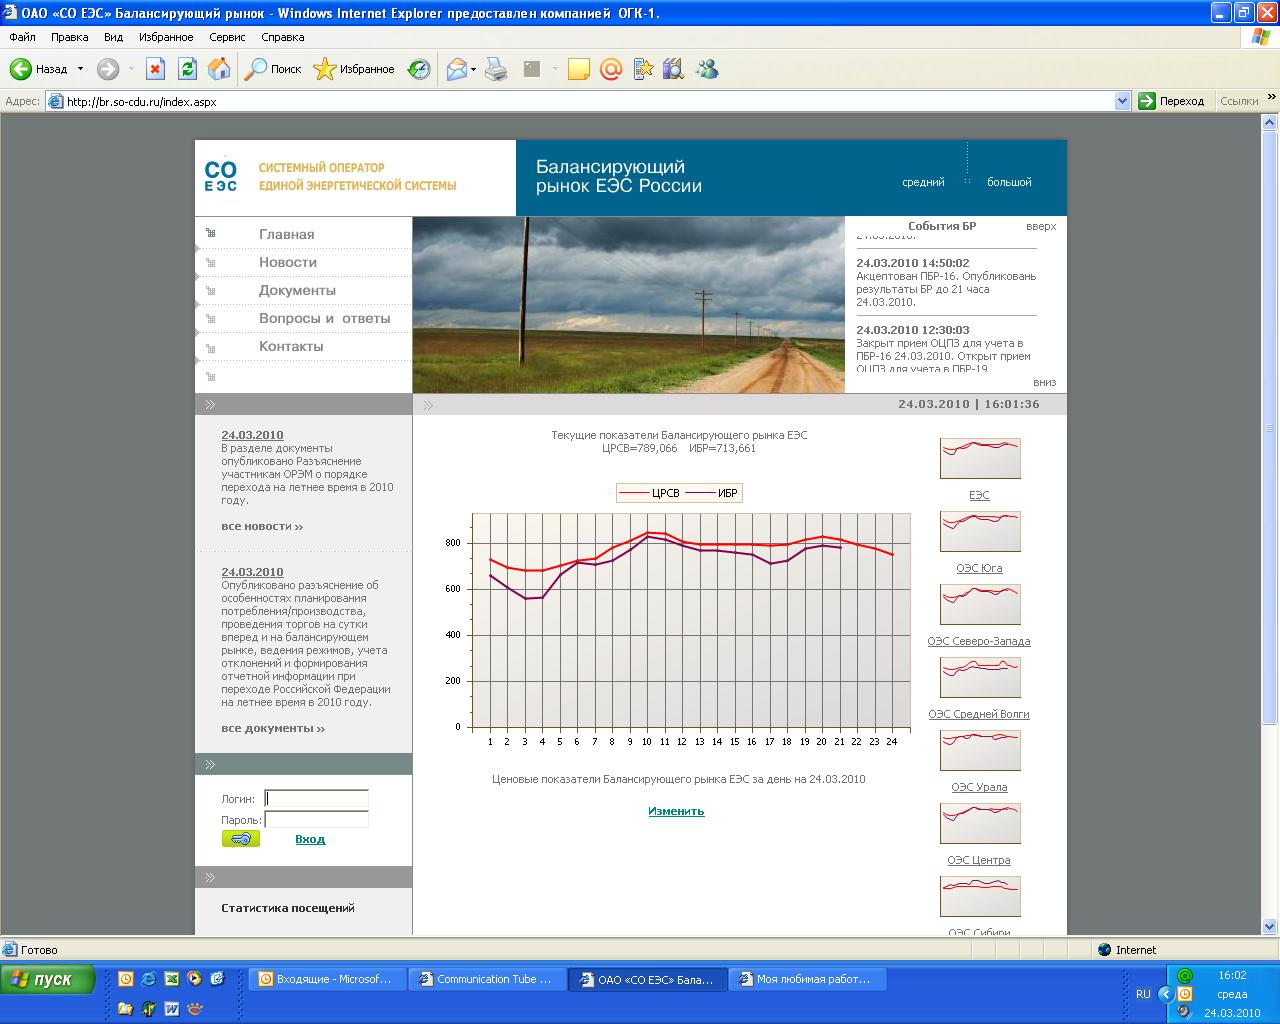Open the Mail icon dropdown arrow

coord(474,69)
